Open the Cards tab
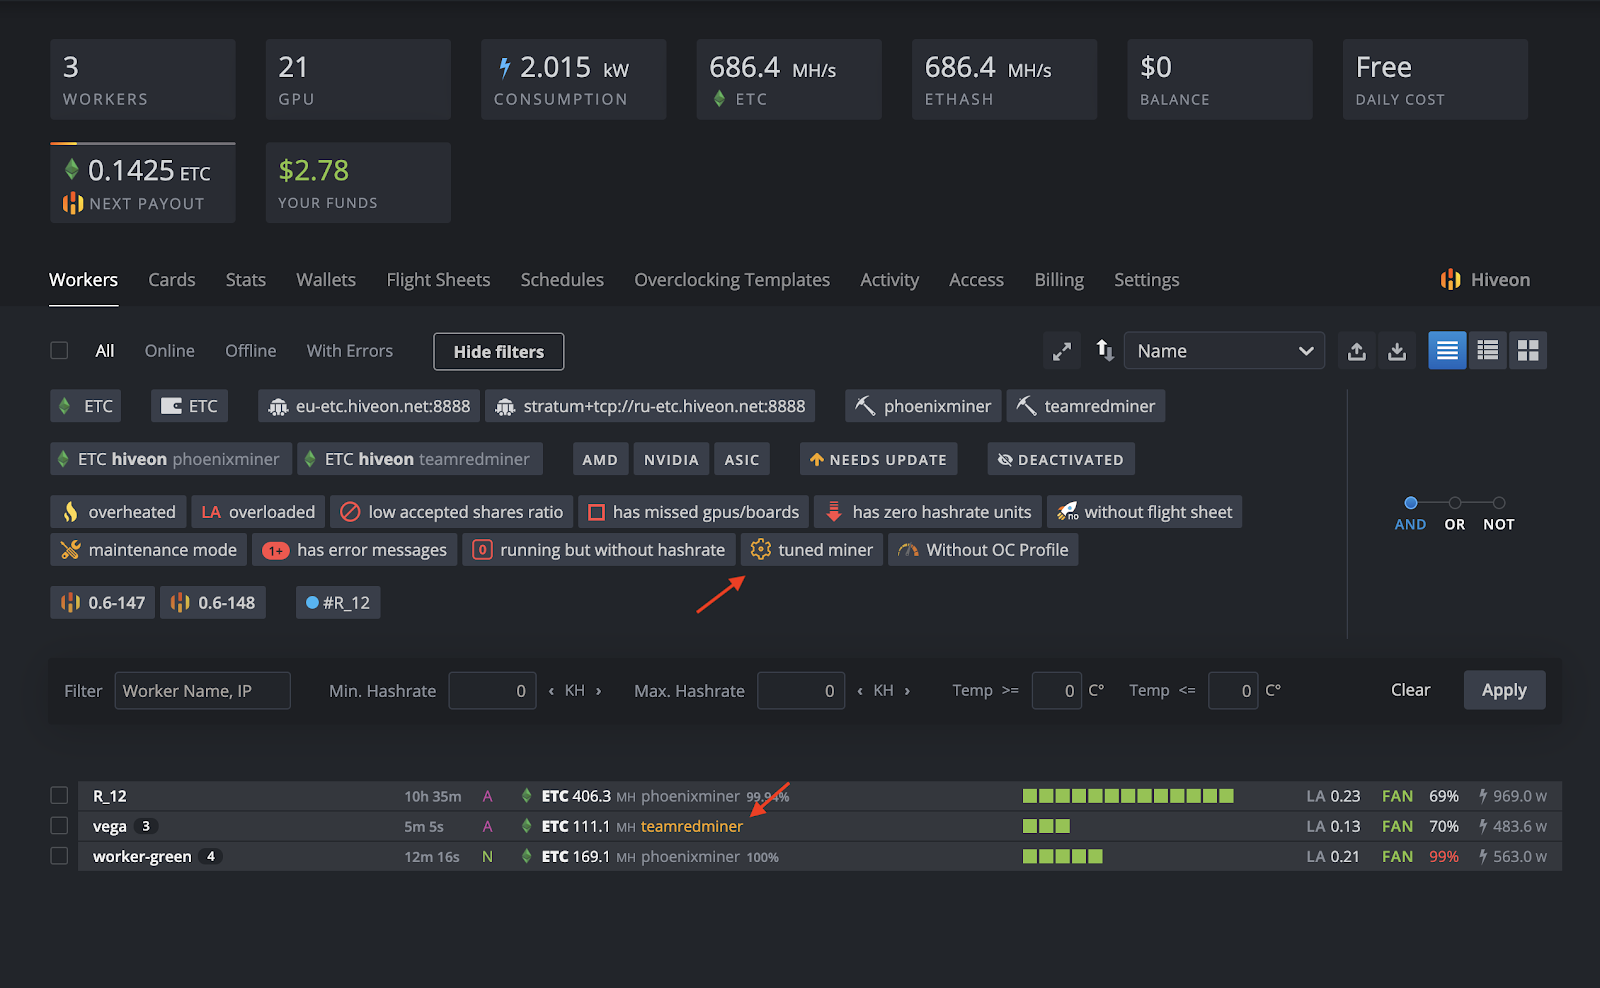1600x988 pixels. click(172, 280)
